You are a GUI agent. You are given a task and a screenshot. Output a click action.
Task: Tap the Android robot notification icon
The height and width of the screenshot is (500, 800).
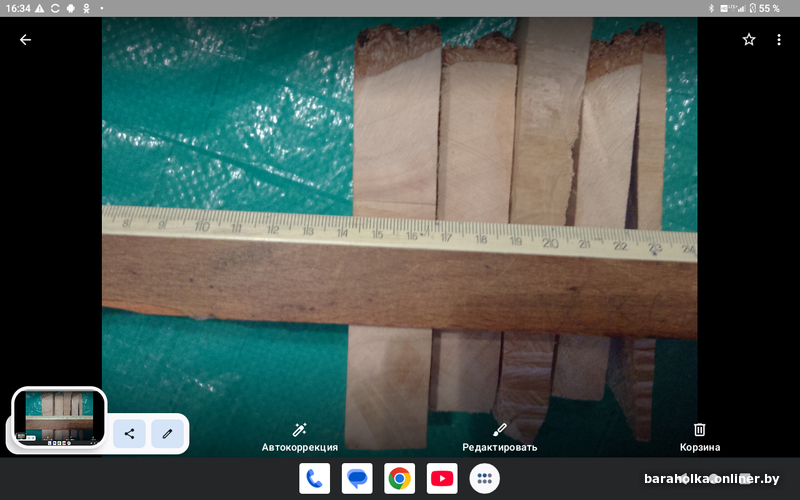click(x=70, y=8)
